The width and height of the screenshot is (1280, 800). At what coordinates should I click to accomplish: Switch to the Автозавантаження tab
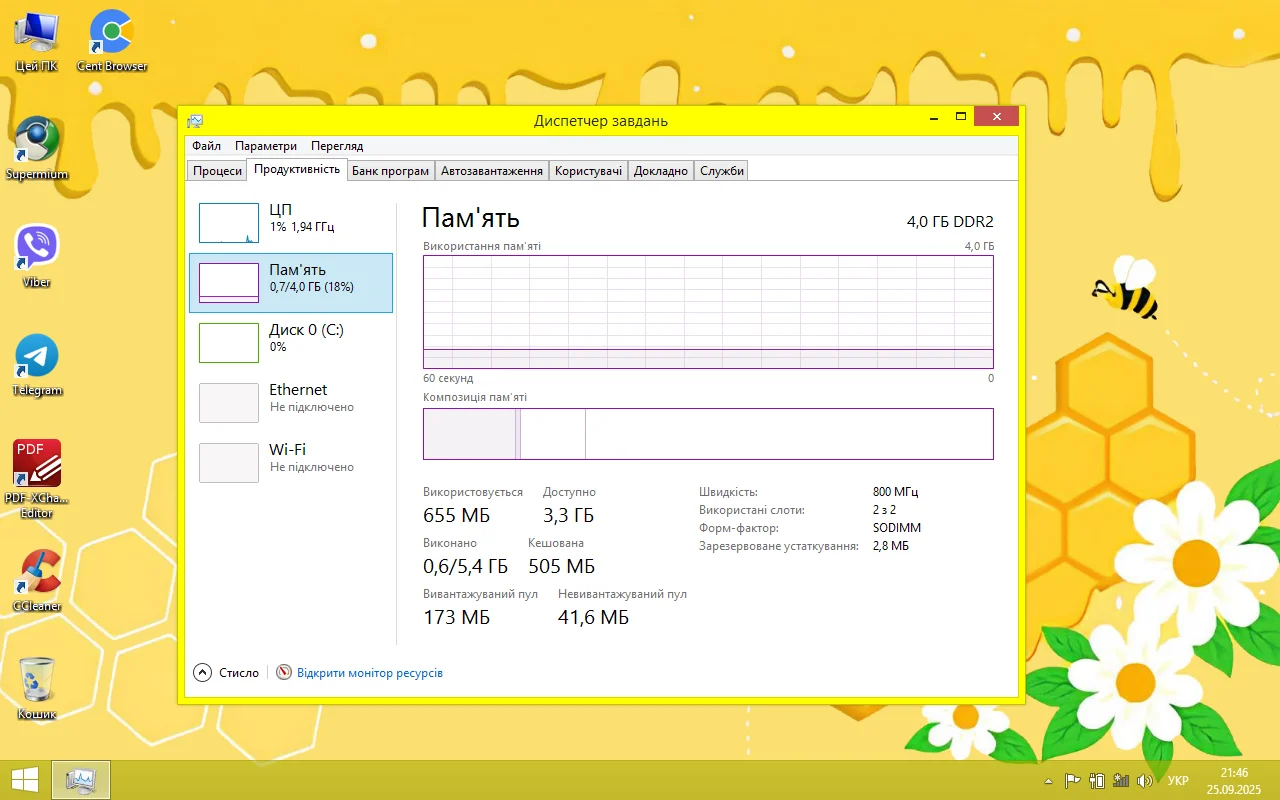click(492, 171)
